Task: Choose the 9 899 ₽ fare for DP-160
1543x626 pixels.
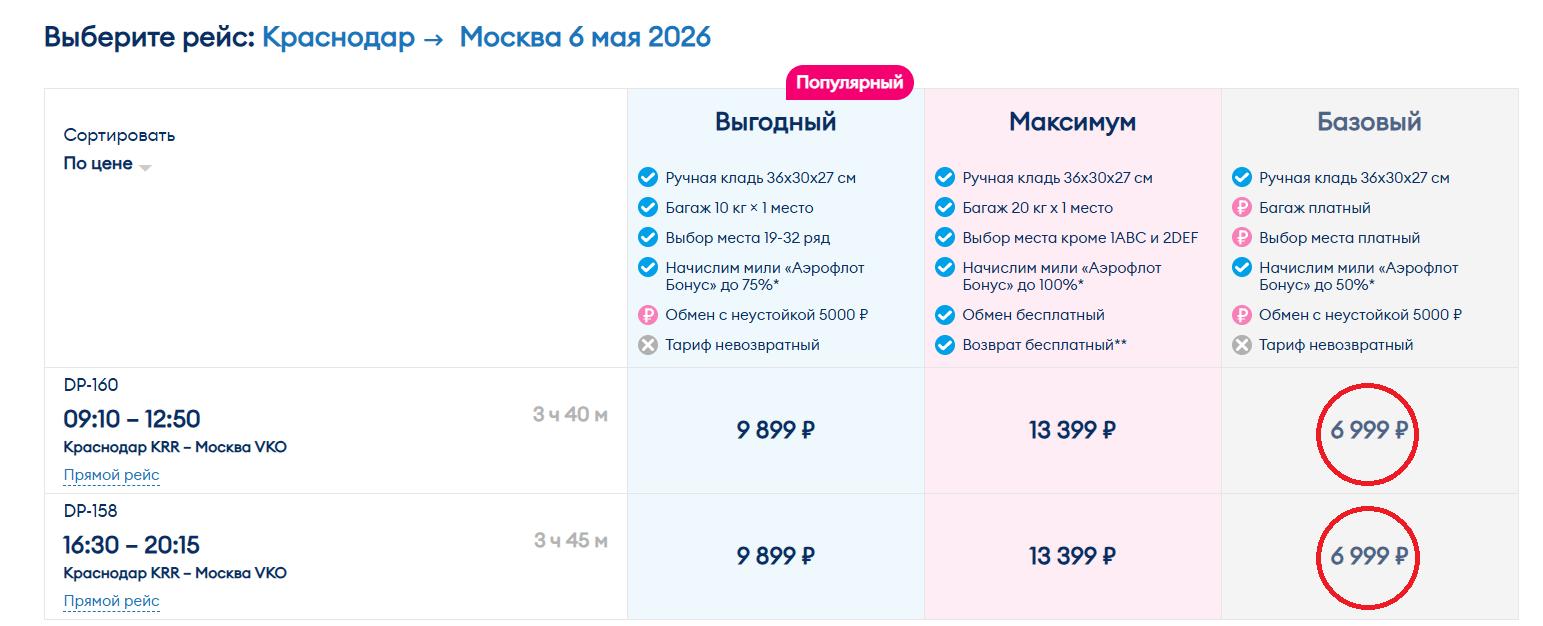Action: click(x=776, y=431)
